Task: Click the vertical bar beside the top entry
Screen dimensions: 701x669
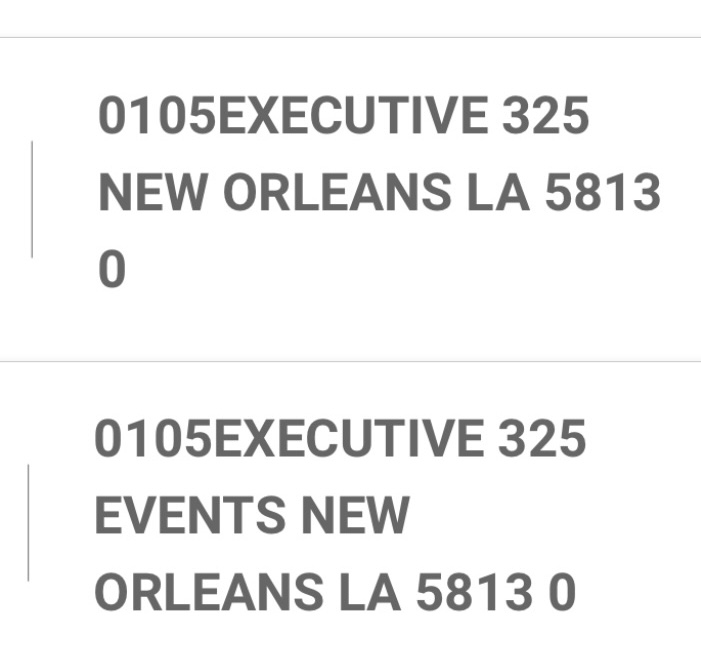Action: [32, 199]
